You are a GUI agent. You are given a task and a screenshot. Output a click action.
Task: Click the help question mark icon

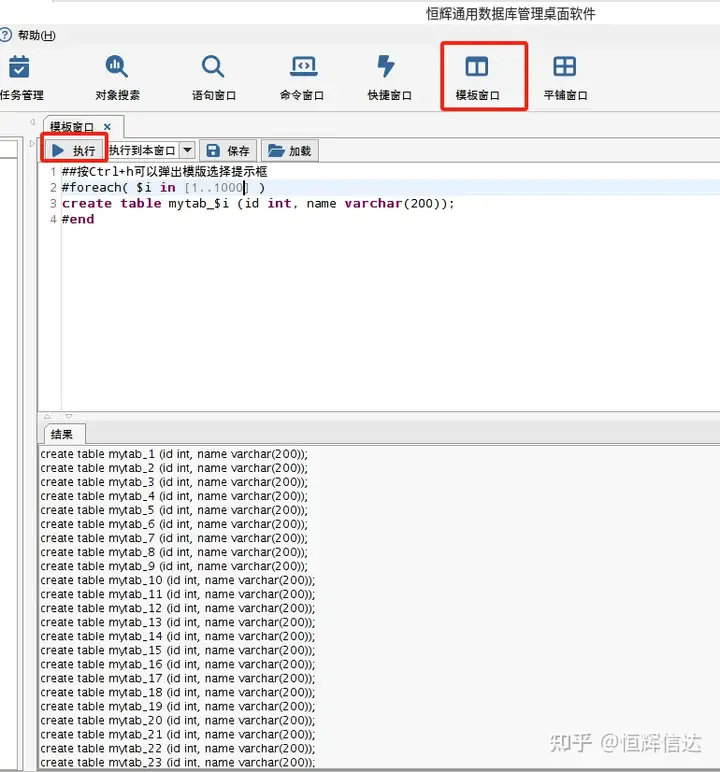click(5, 35)
